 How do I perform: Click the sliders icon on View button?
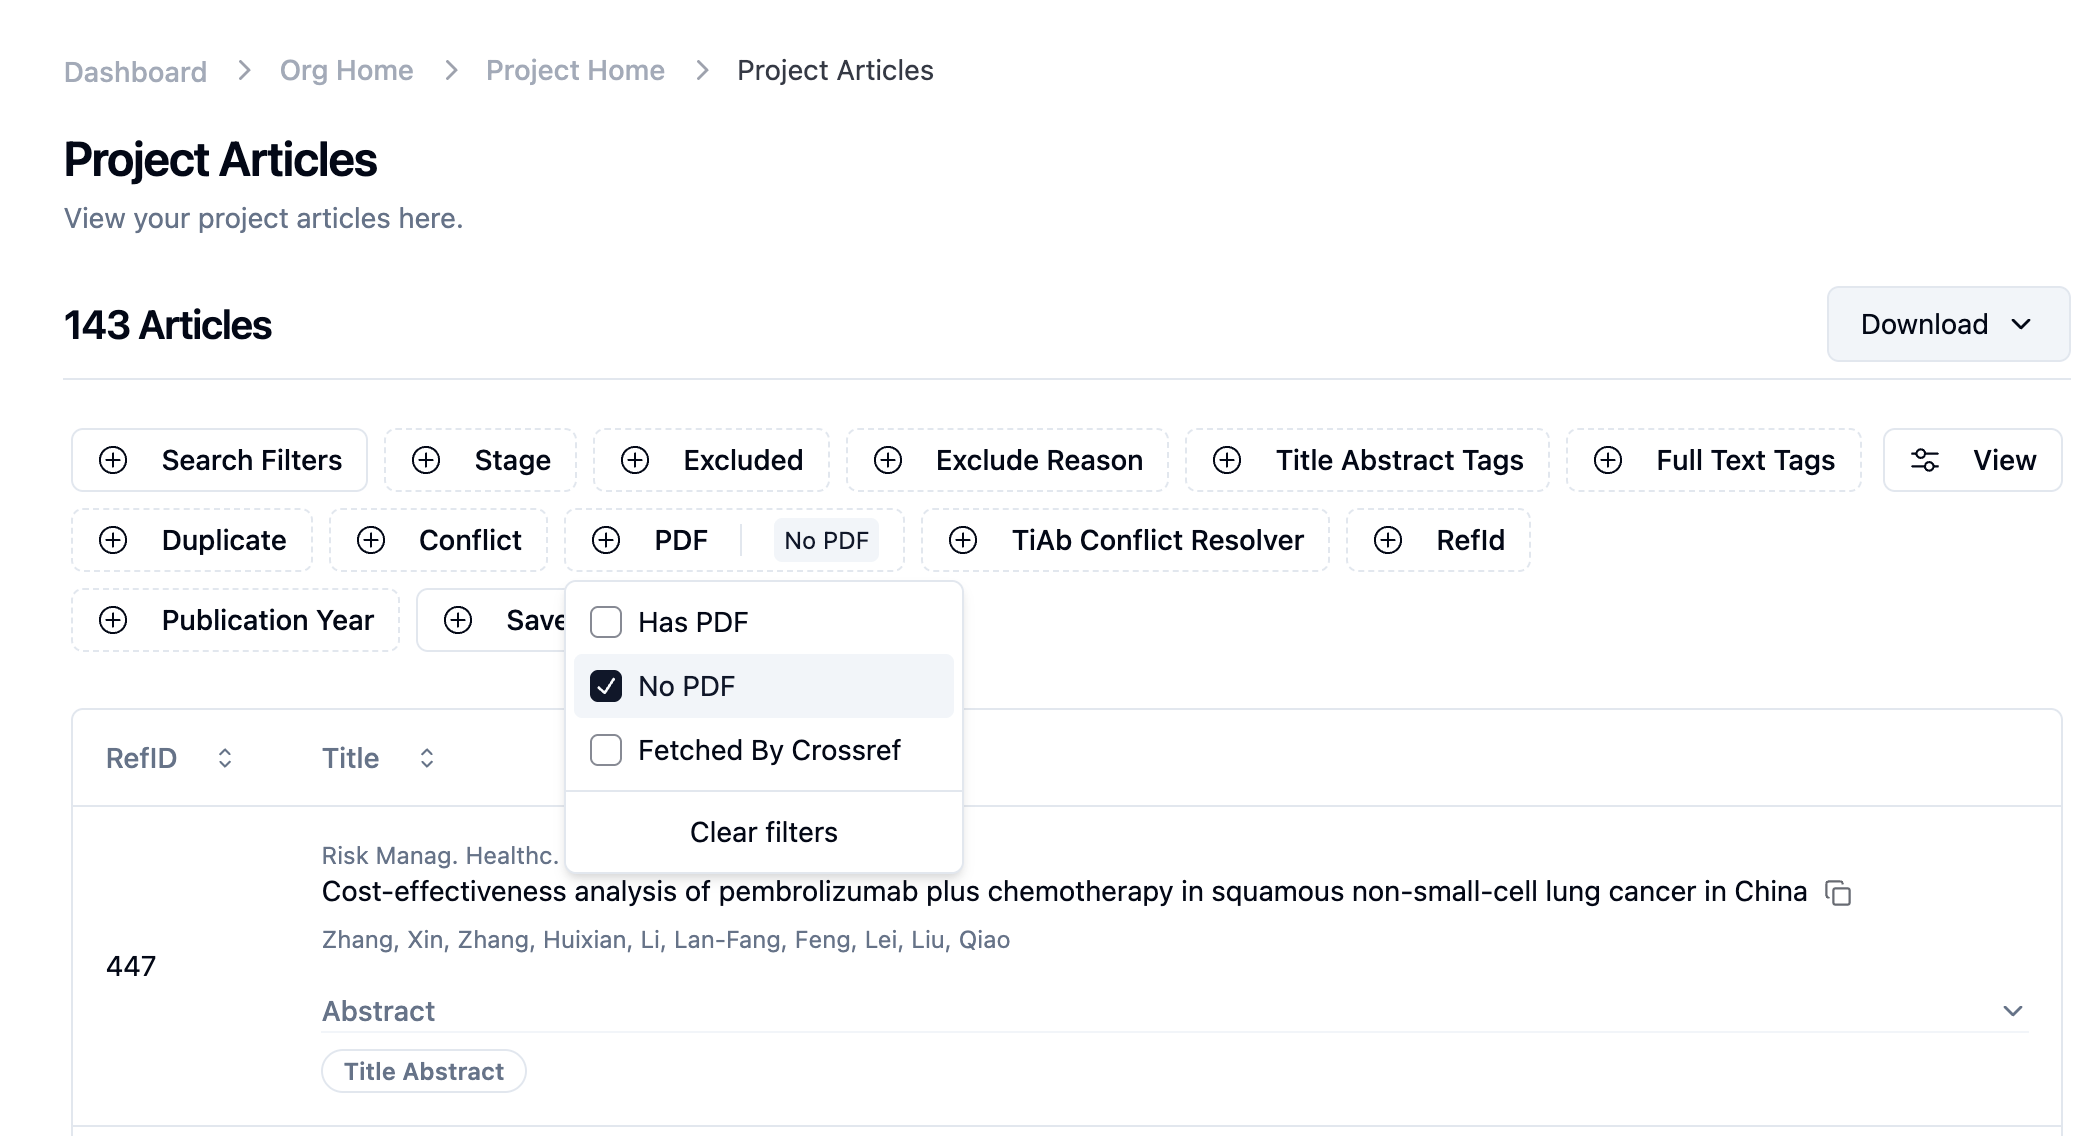(1924, 460)
